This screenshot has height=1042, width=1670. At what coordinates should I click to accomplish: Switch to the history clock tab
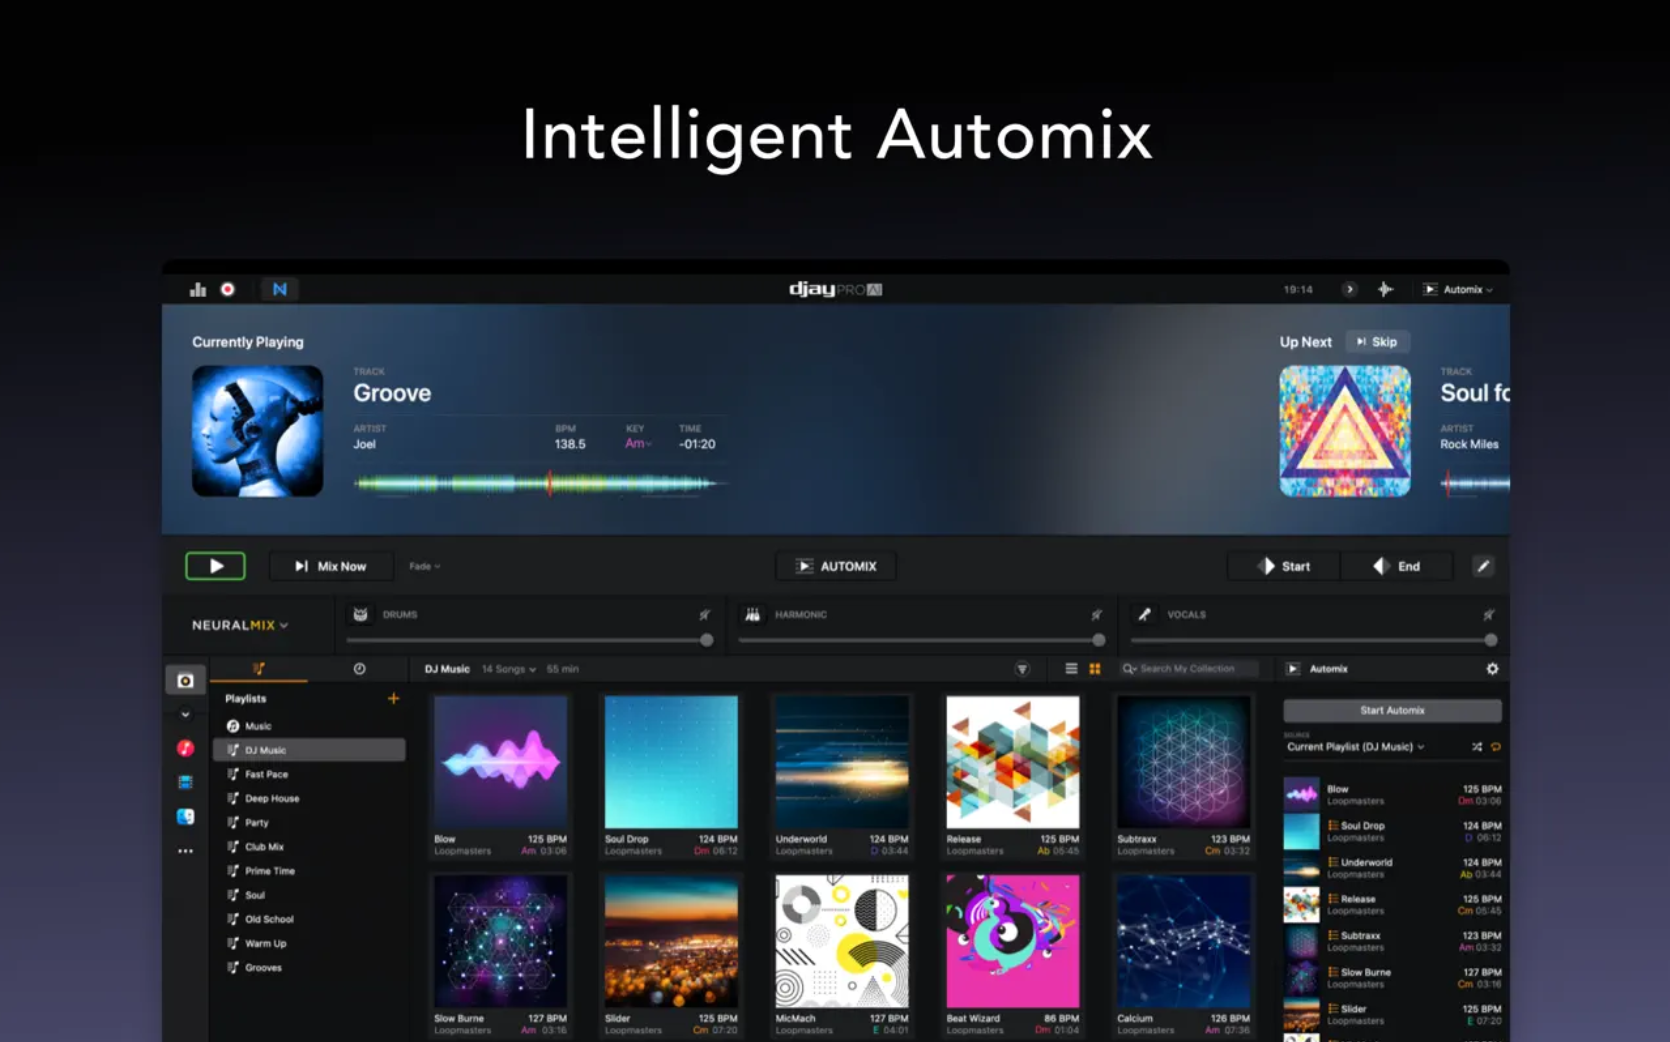coord(359,668)
